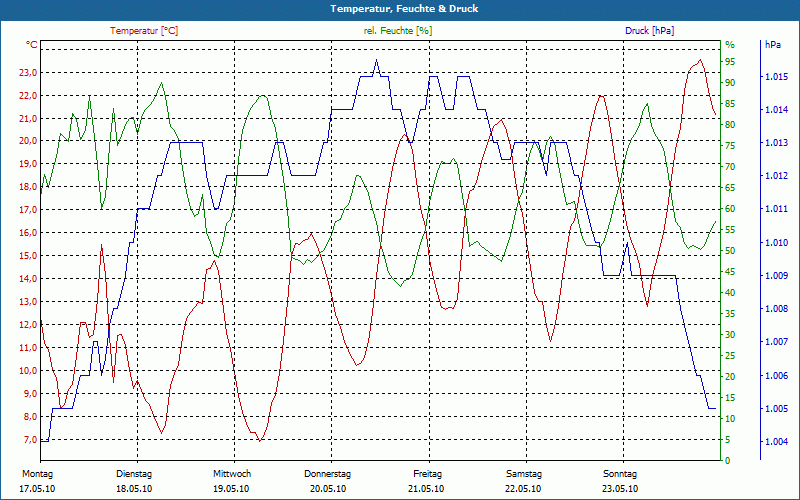The height and width of the screenshot is (500, 800).
Task: Click the '1.012' pressure axis value
Action: (776, 176)
